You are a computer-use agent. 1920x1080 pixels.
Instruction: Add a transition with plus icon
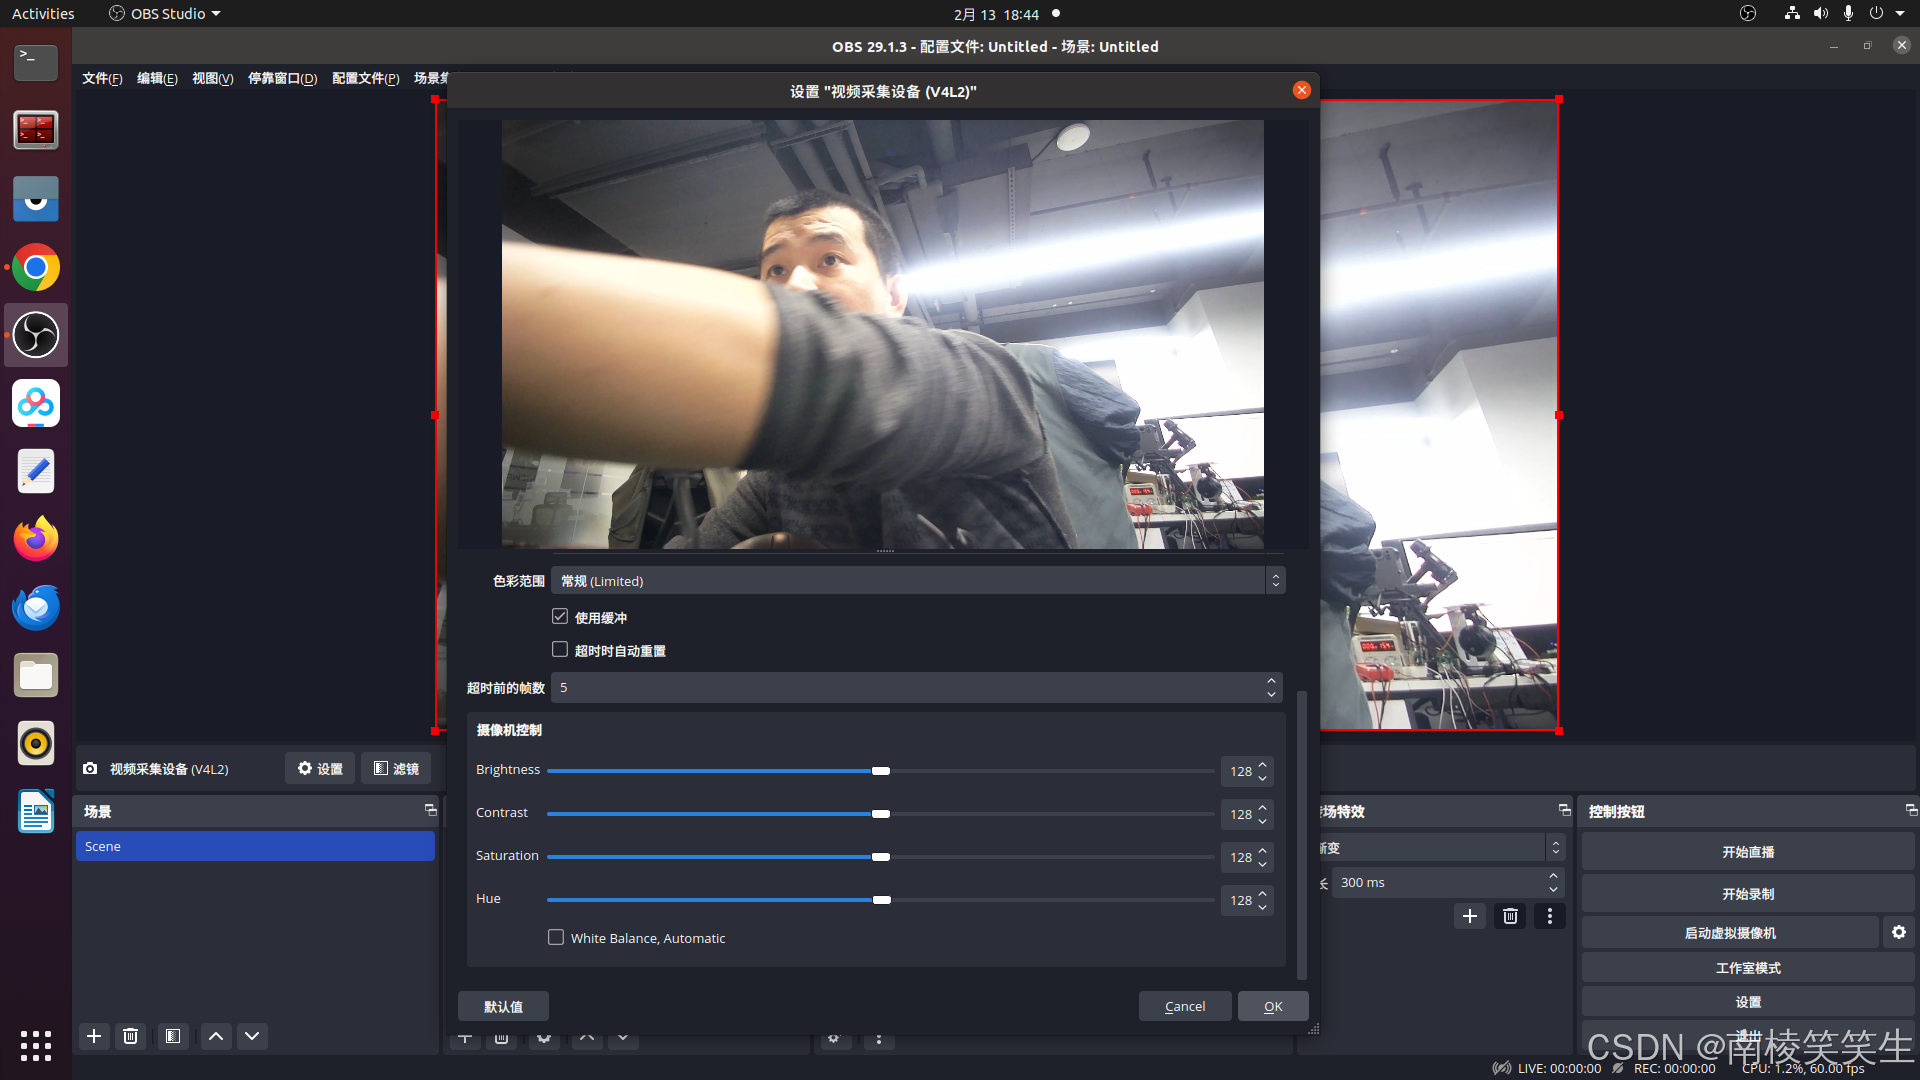(1469, 916)
